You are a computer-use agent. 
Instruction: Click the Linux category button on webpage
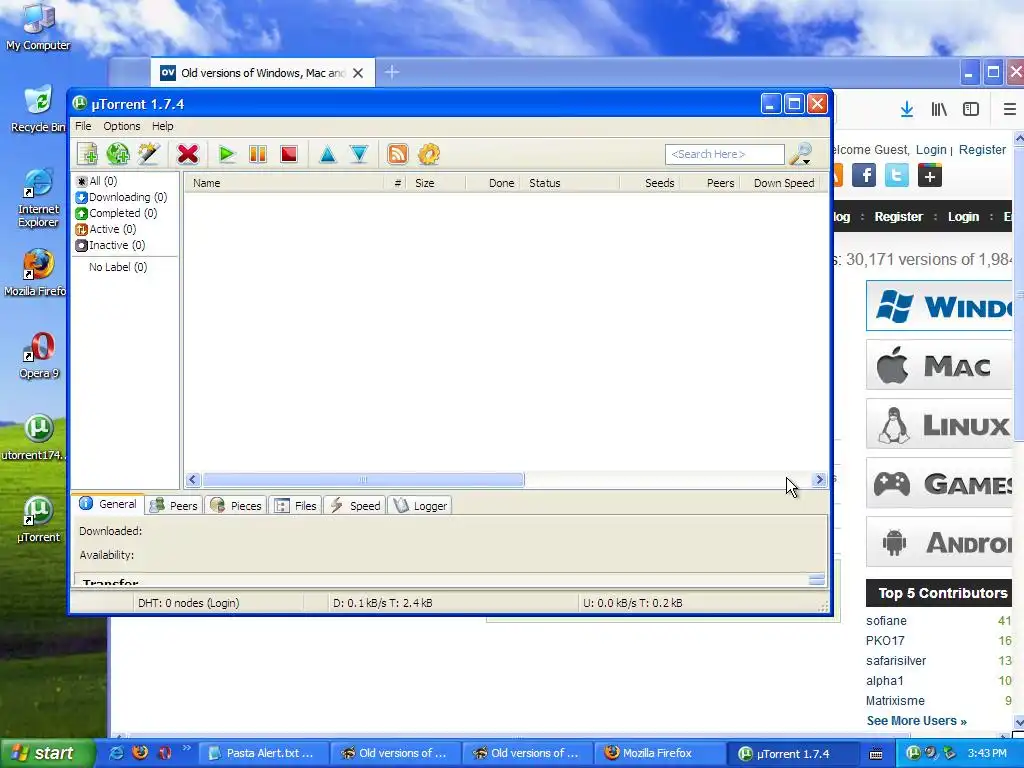click(x=939, y=424)
